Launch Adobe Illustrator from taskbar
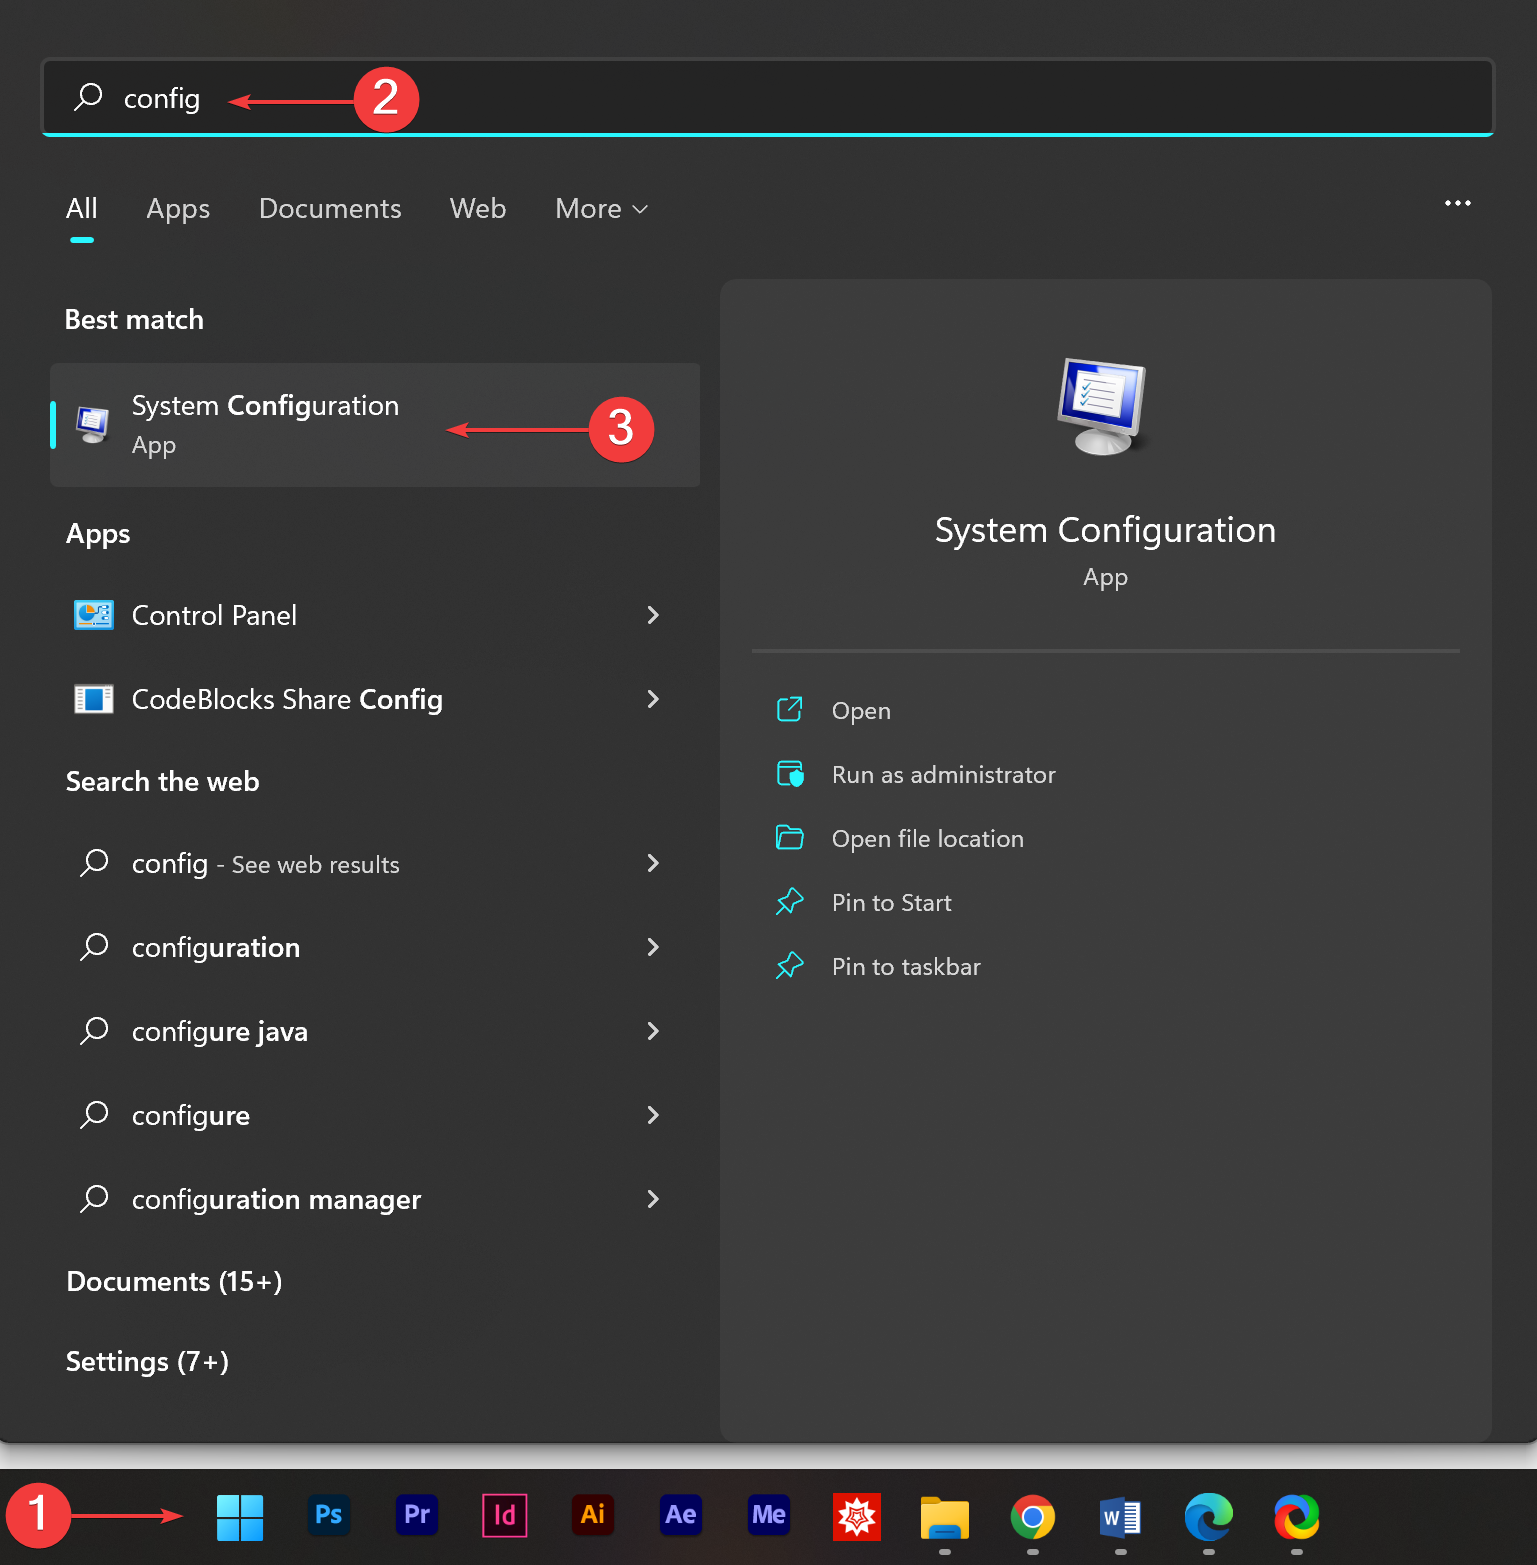Image resolution: width=1537 pixels, height=1565 pixels. (592, 1516)
